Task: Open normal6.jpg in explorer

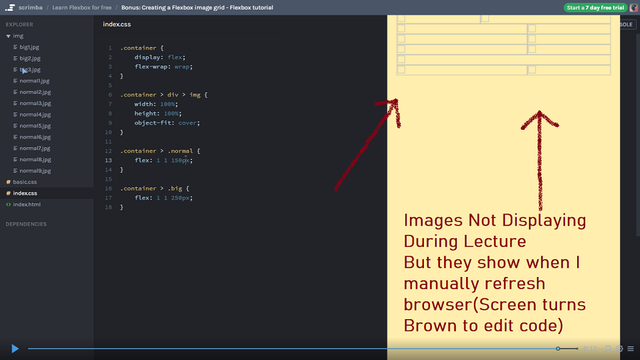Action: tap(35, 137)
